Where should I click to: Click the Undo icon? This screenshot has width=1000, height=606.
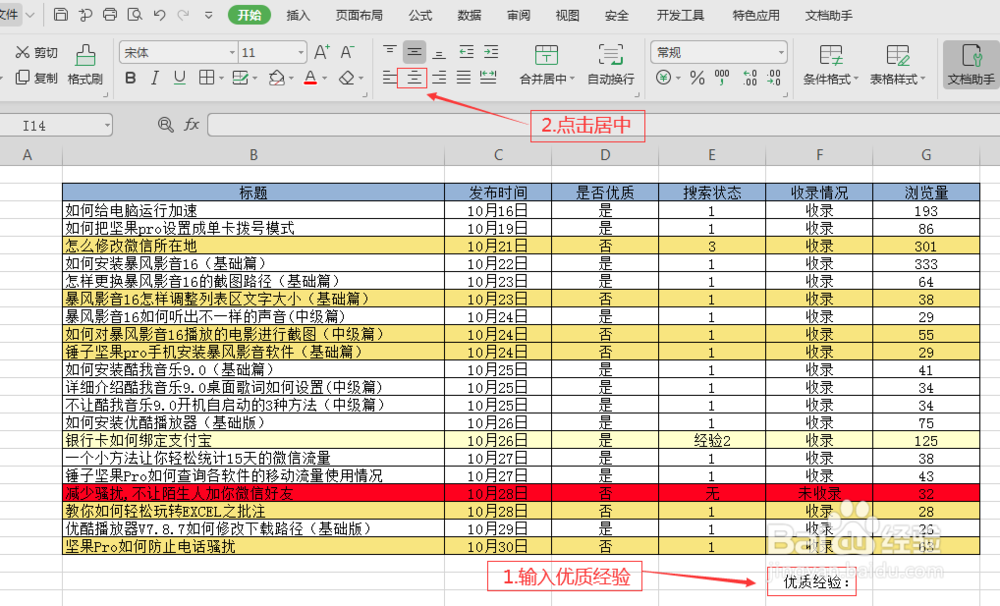click(157, 15)
